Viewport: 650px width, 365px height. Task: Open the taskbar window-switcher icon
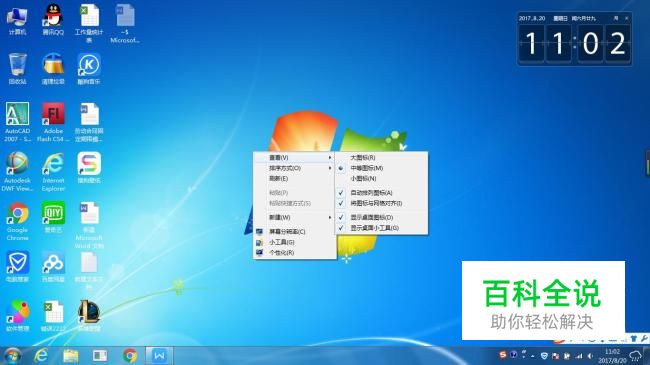(x=100, y=355)
